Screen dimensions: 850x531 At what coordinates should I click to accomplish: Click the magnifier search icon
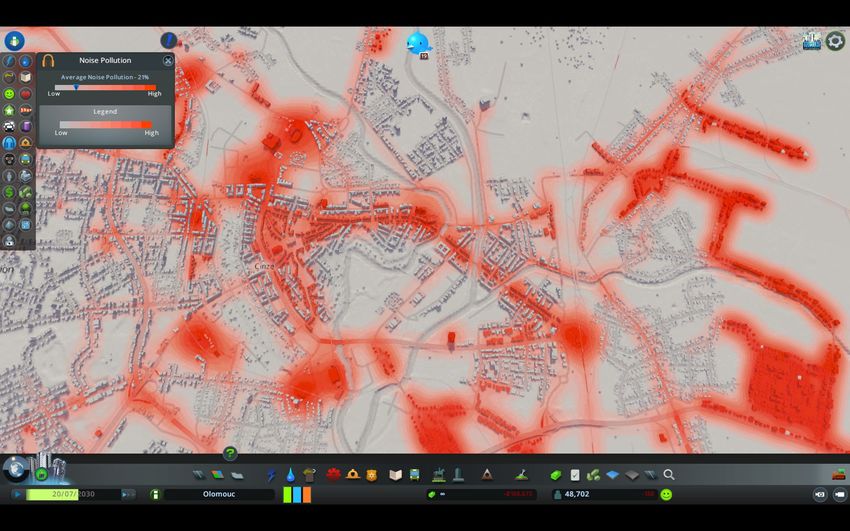tap(669, 475)
